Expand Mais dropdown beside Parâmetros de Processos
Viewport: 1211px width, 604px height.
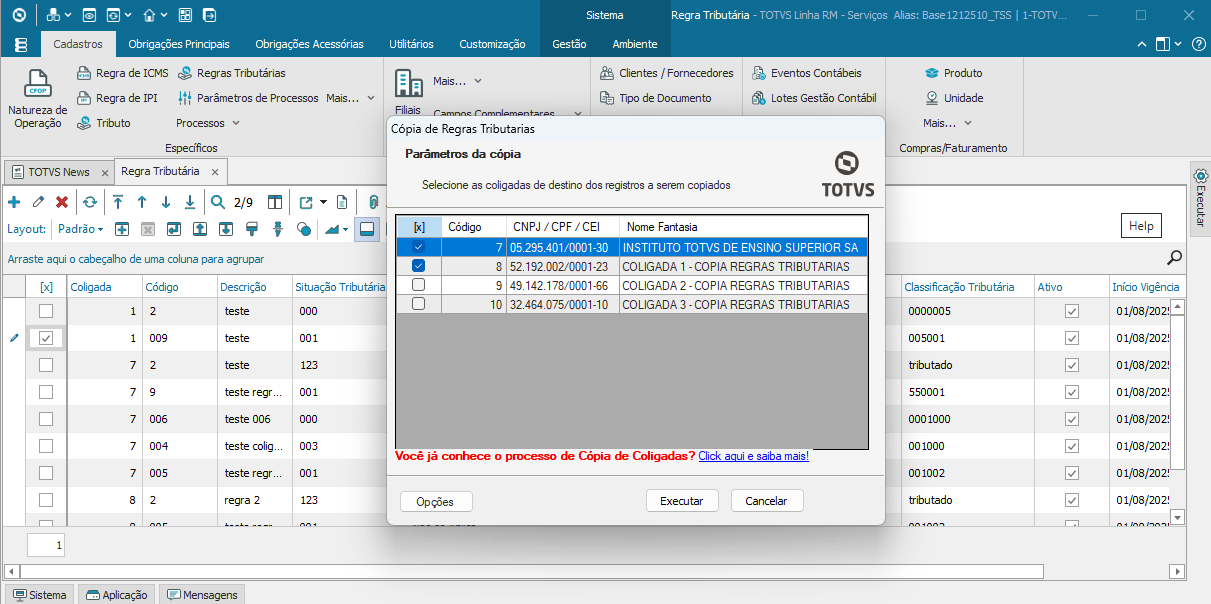tap(351, 98)
